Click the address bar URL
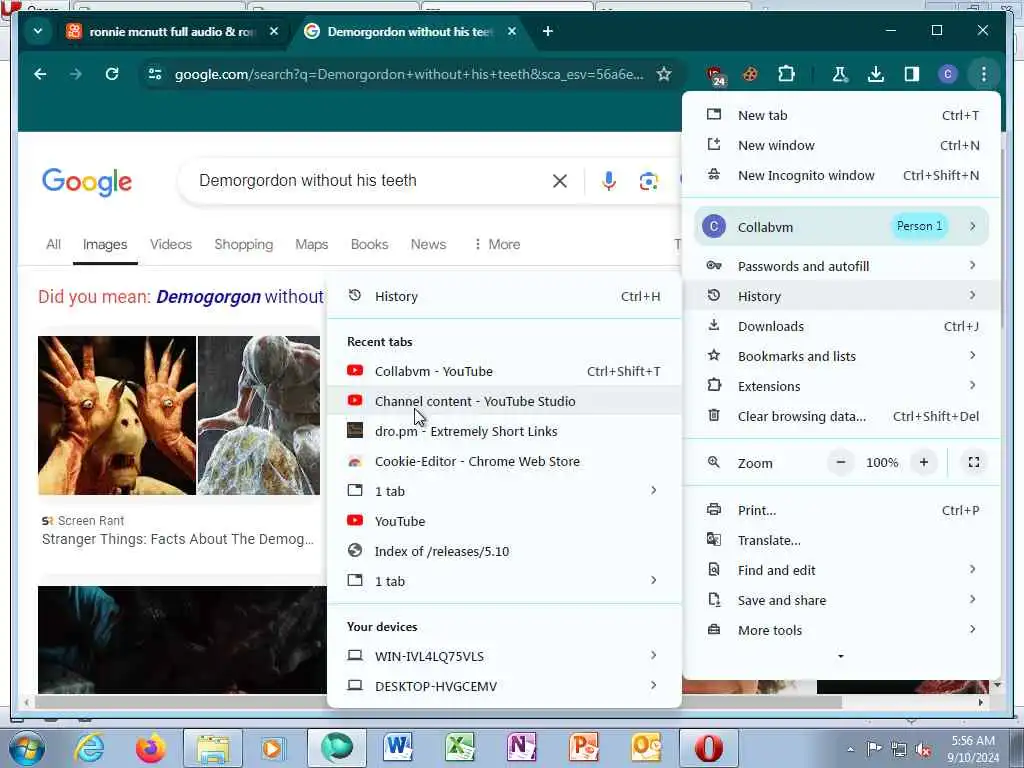 click(x=409, y=74)
